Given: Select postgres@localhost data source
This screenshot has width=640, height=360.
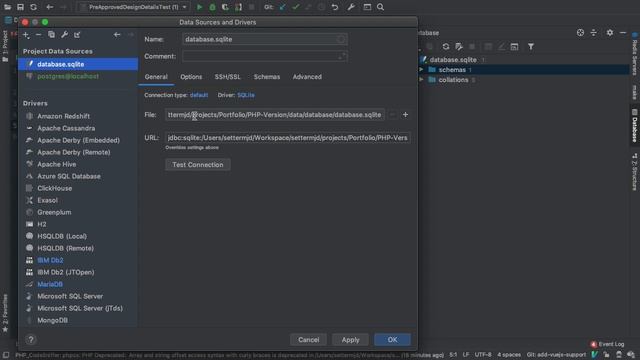Looking at the screenshot, I should pos(78,76).
